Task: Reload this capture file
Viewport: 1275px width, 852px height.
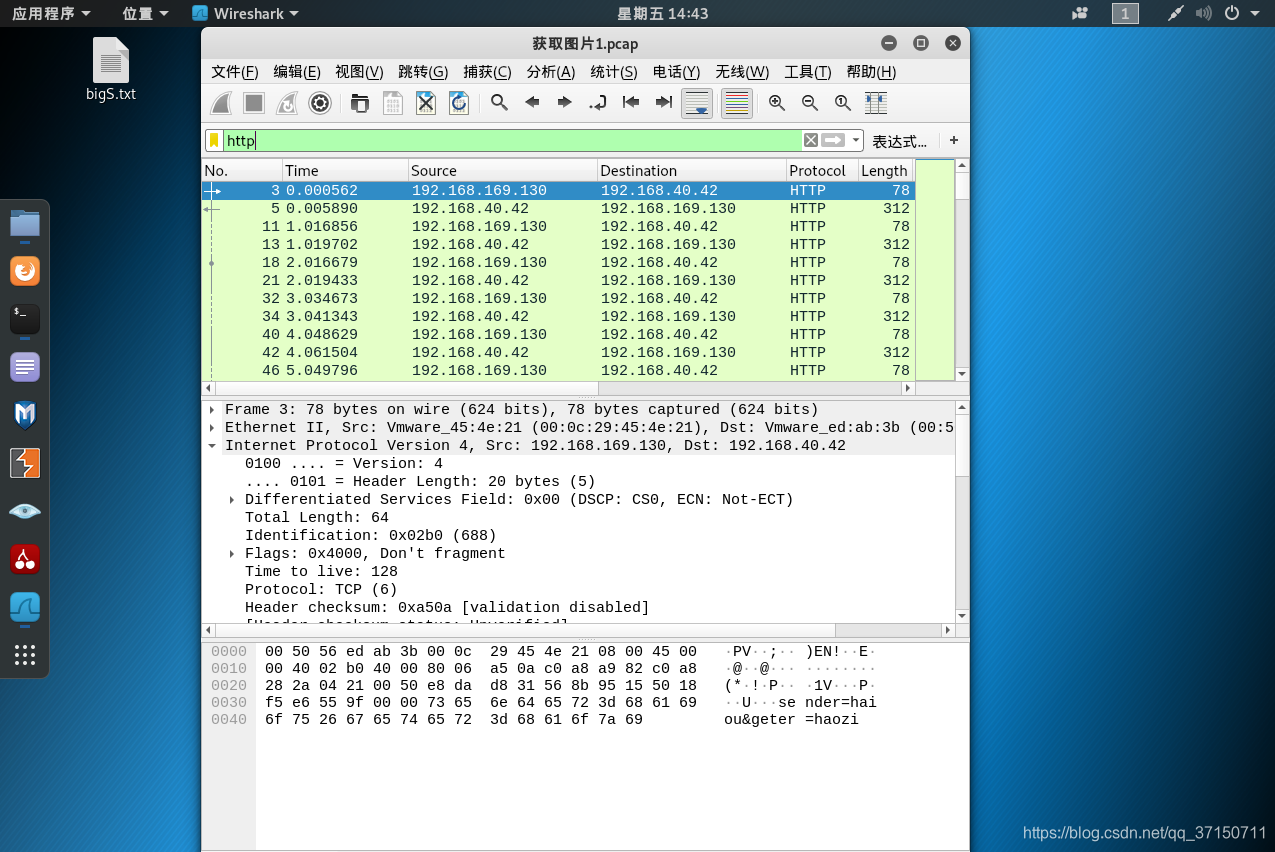Action: tap(459, 103)
